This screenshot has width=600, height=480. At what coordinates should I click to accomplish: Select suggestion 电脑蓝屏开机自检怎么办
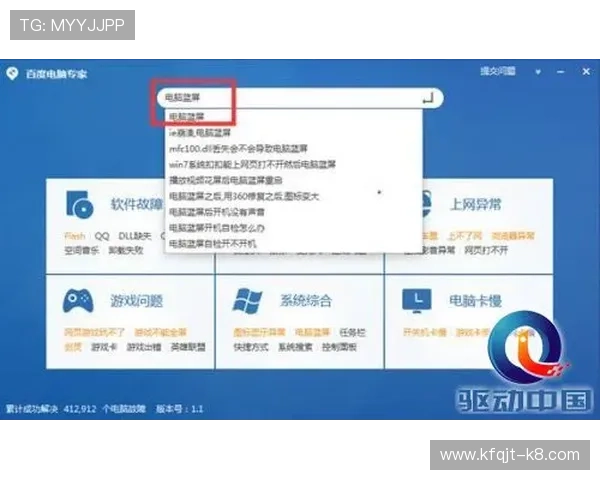(x=217, y=228)
